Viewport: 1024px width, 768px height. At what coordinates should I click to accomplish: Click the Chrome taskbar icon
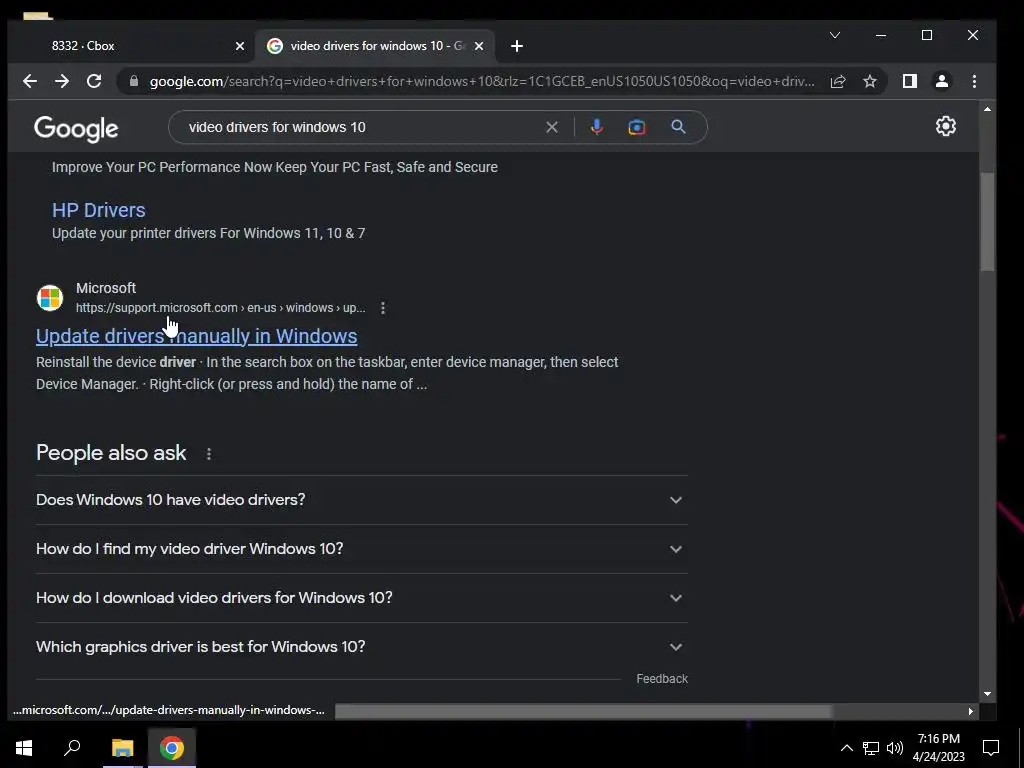coord(172,748)
